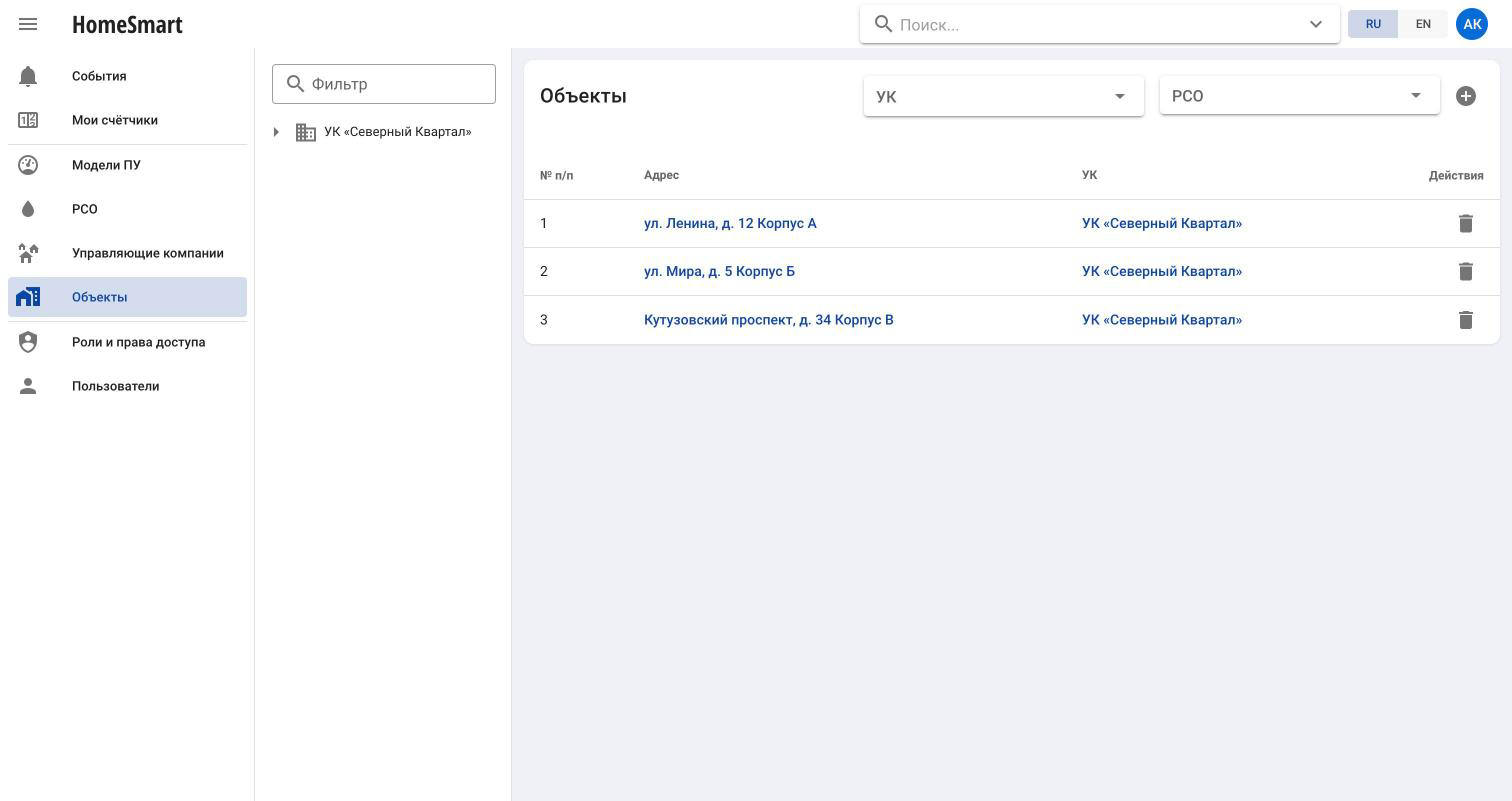Viewport: 1512px width, 801px height.
Task: Open the УК filter dropdown
Action: tap(1004, 96)
